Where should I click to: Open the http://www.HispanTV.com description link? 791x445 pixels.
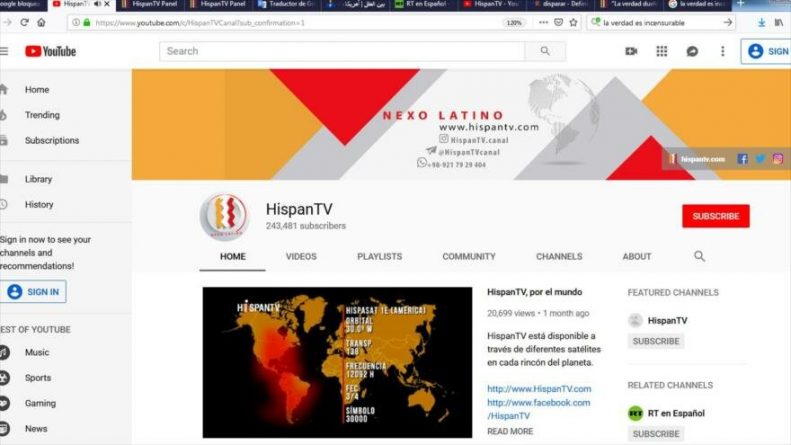point(539,389)
